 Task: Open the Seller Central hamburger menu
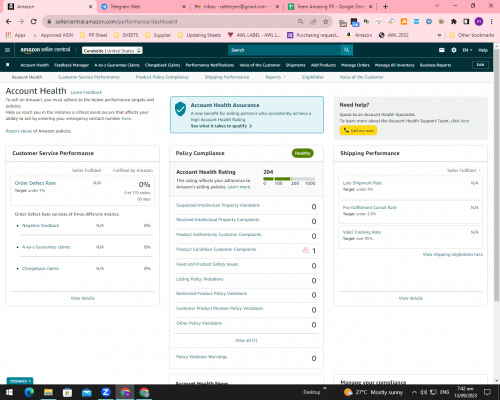coord(7,50)
